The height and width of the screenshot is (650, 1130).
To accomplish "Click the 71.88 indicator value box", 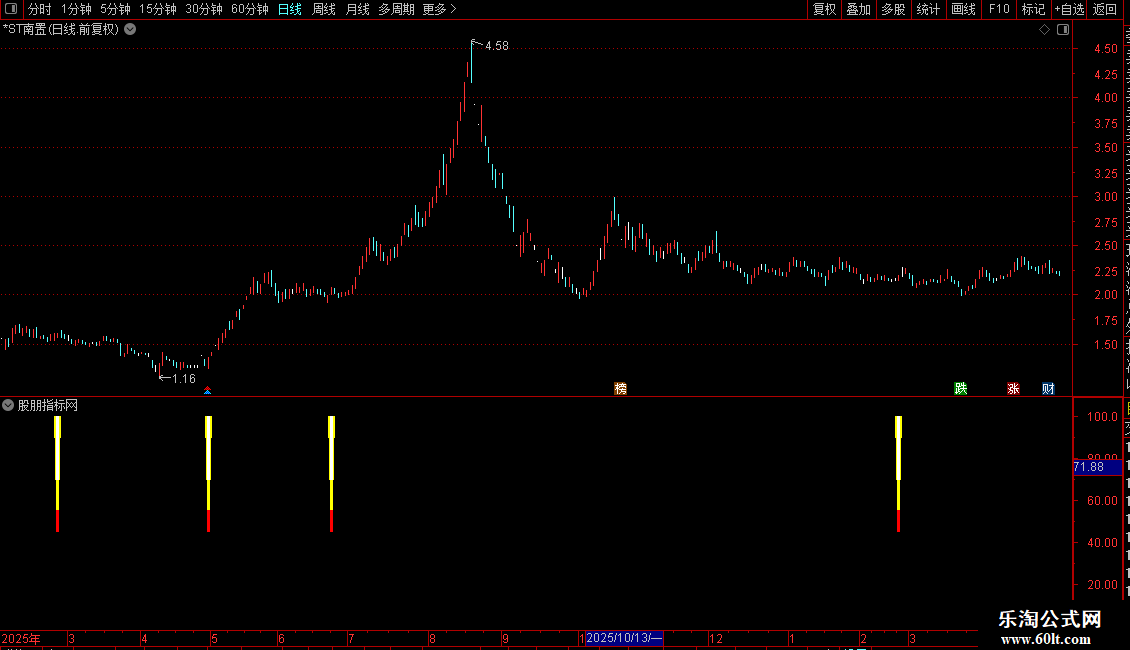I will (x=1097, y=467).
